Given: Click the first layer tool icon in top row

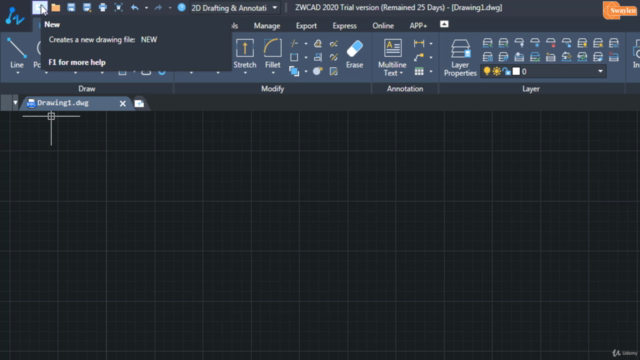Looking at the screenshot, I should point(487,42).
